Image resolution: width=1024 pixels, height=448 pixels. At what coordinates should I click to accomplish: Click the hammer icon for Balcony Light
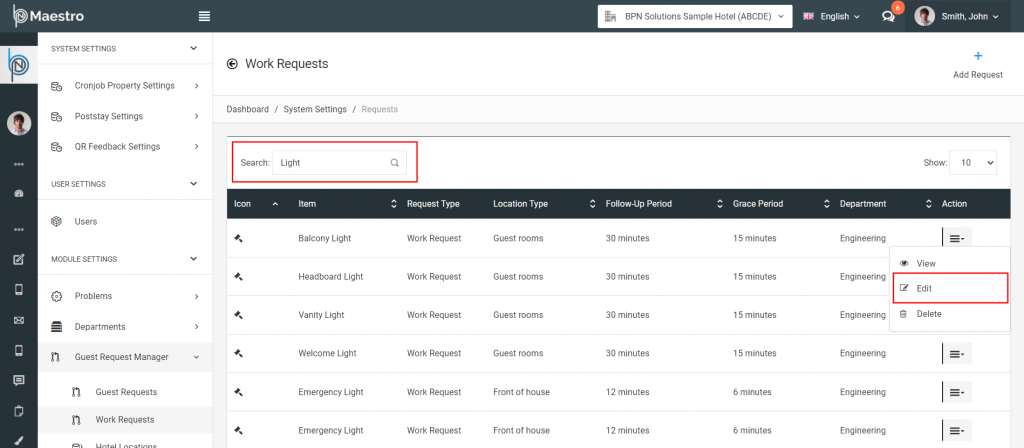coord(238,238)
